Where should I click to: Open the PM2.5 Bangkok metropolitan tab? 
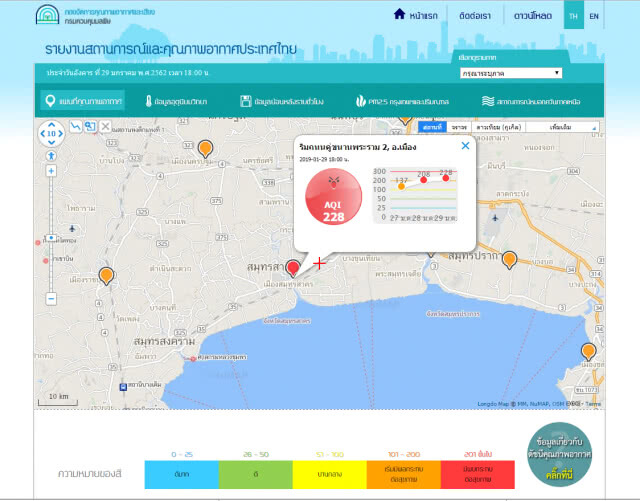click(x=402, y=101)
